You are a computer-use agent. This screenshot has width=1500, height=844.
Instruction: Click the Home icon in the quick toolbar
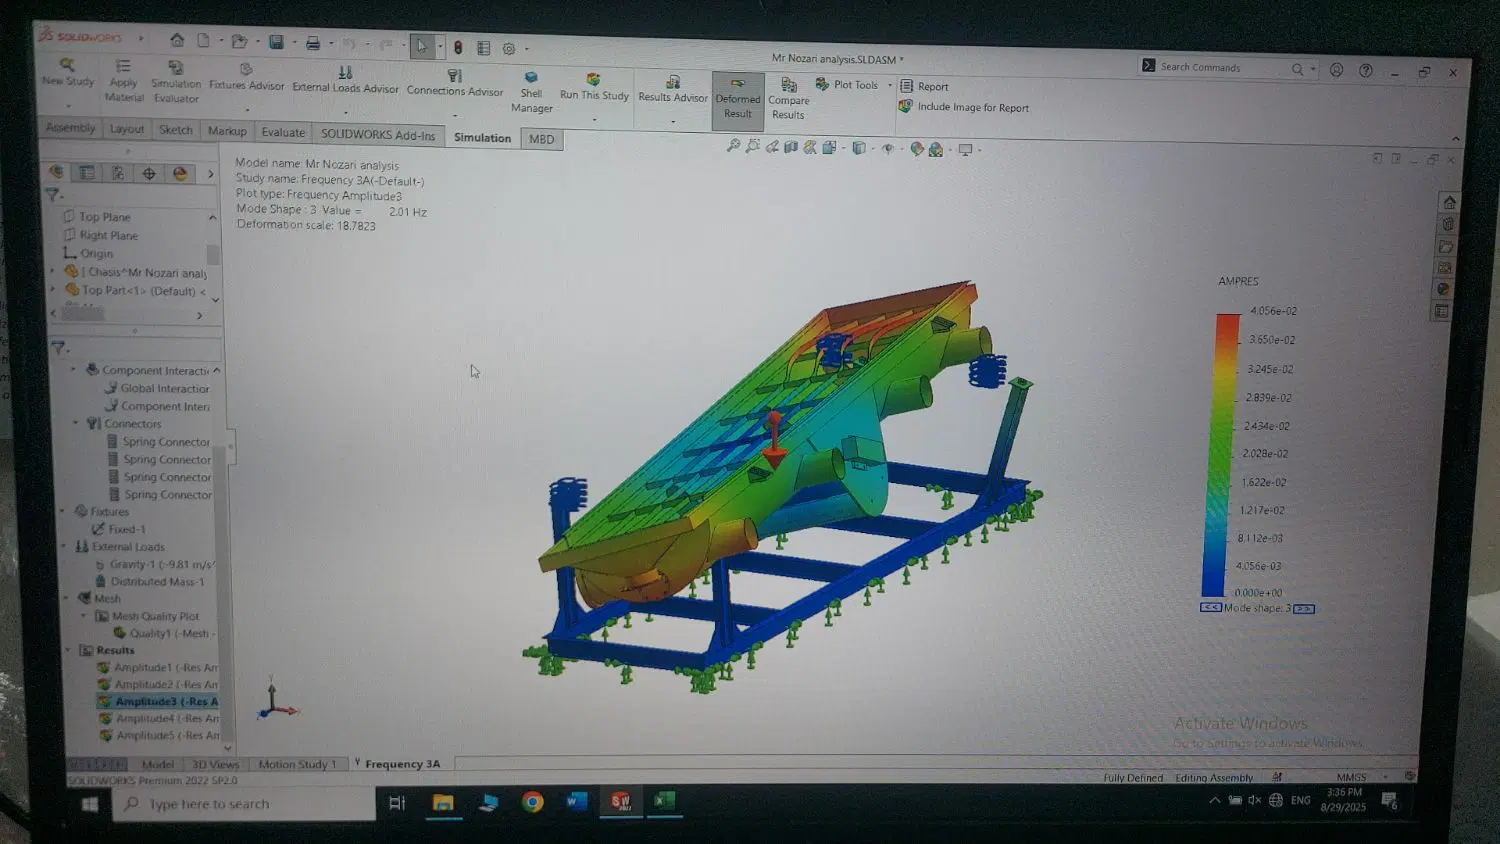(x=177, y=40)
